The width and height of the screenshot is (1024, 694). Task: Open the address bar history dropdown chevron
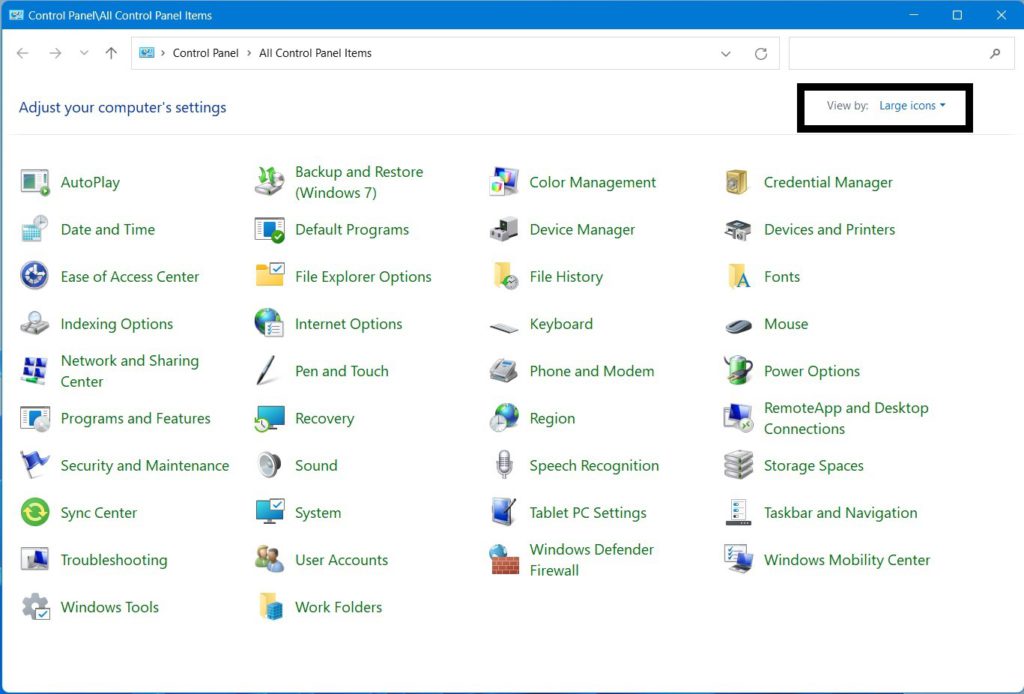(x=726, y=54)
